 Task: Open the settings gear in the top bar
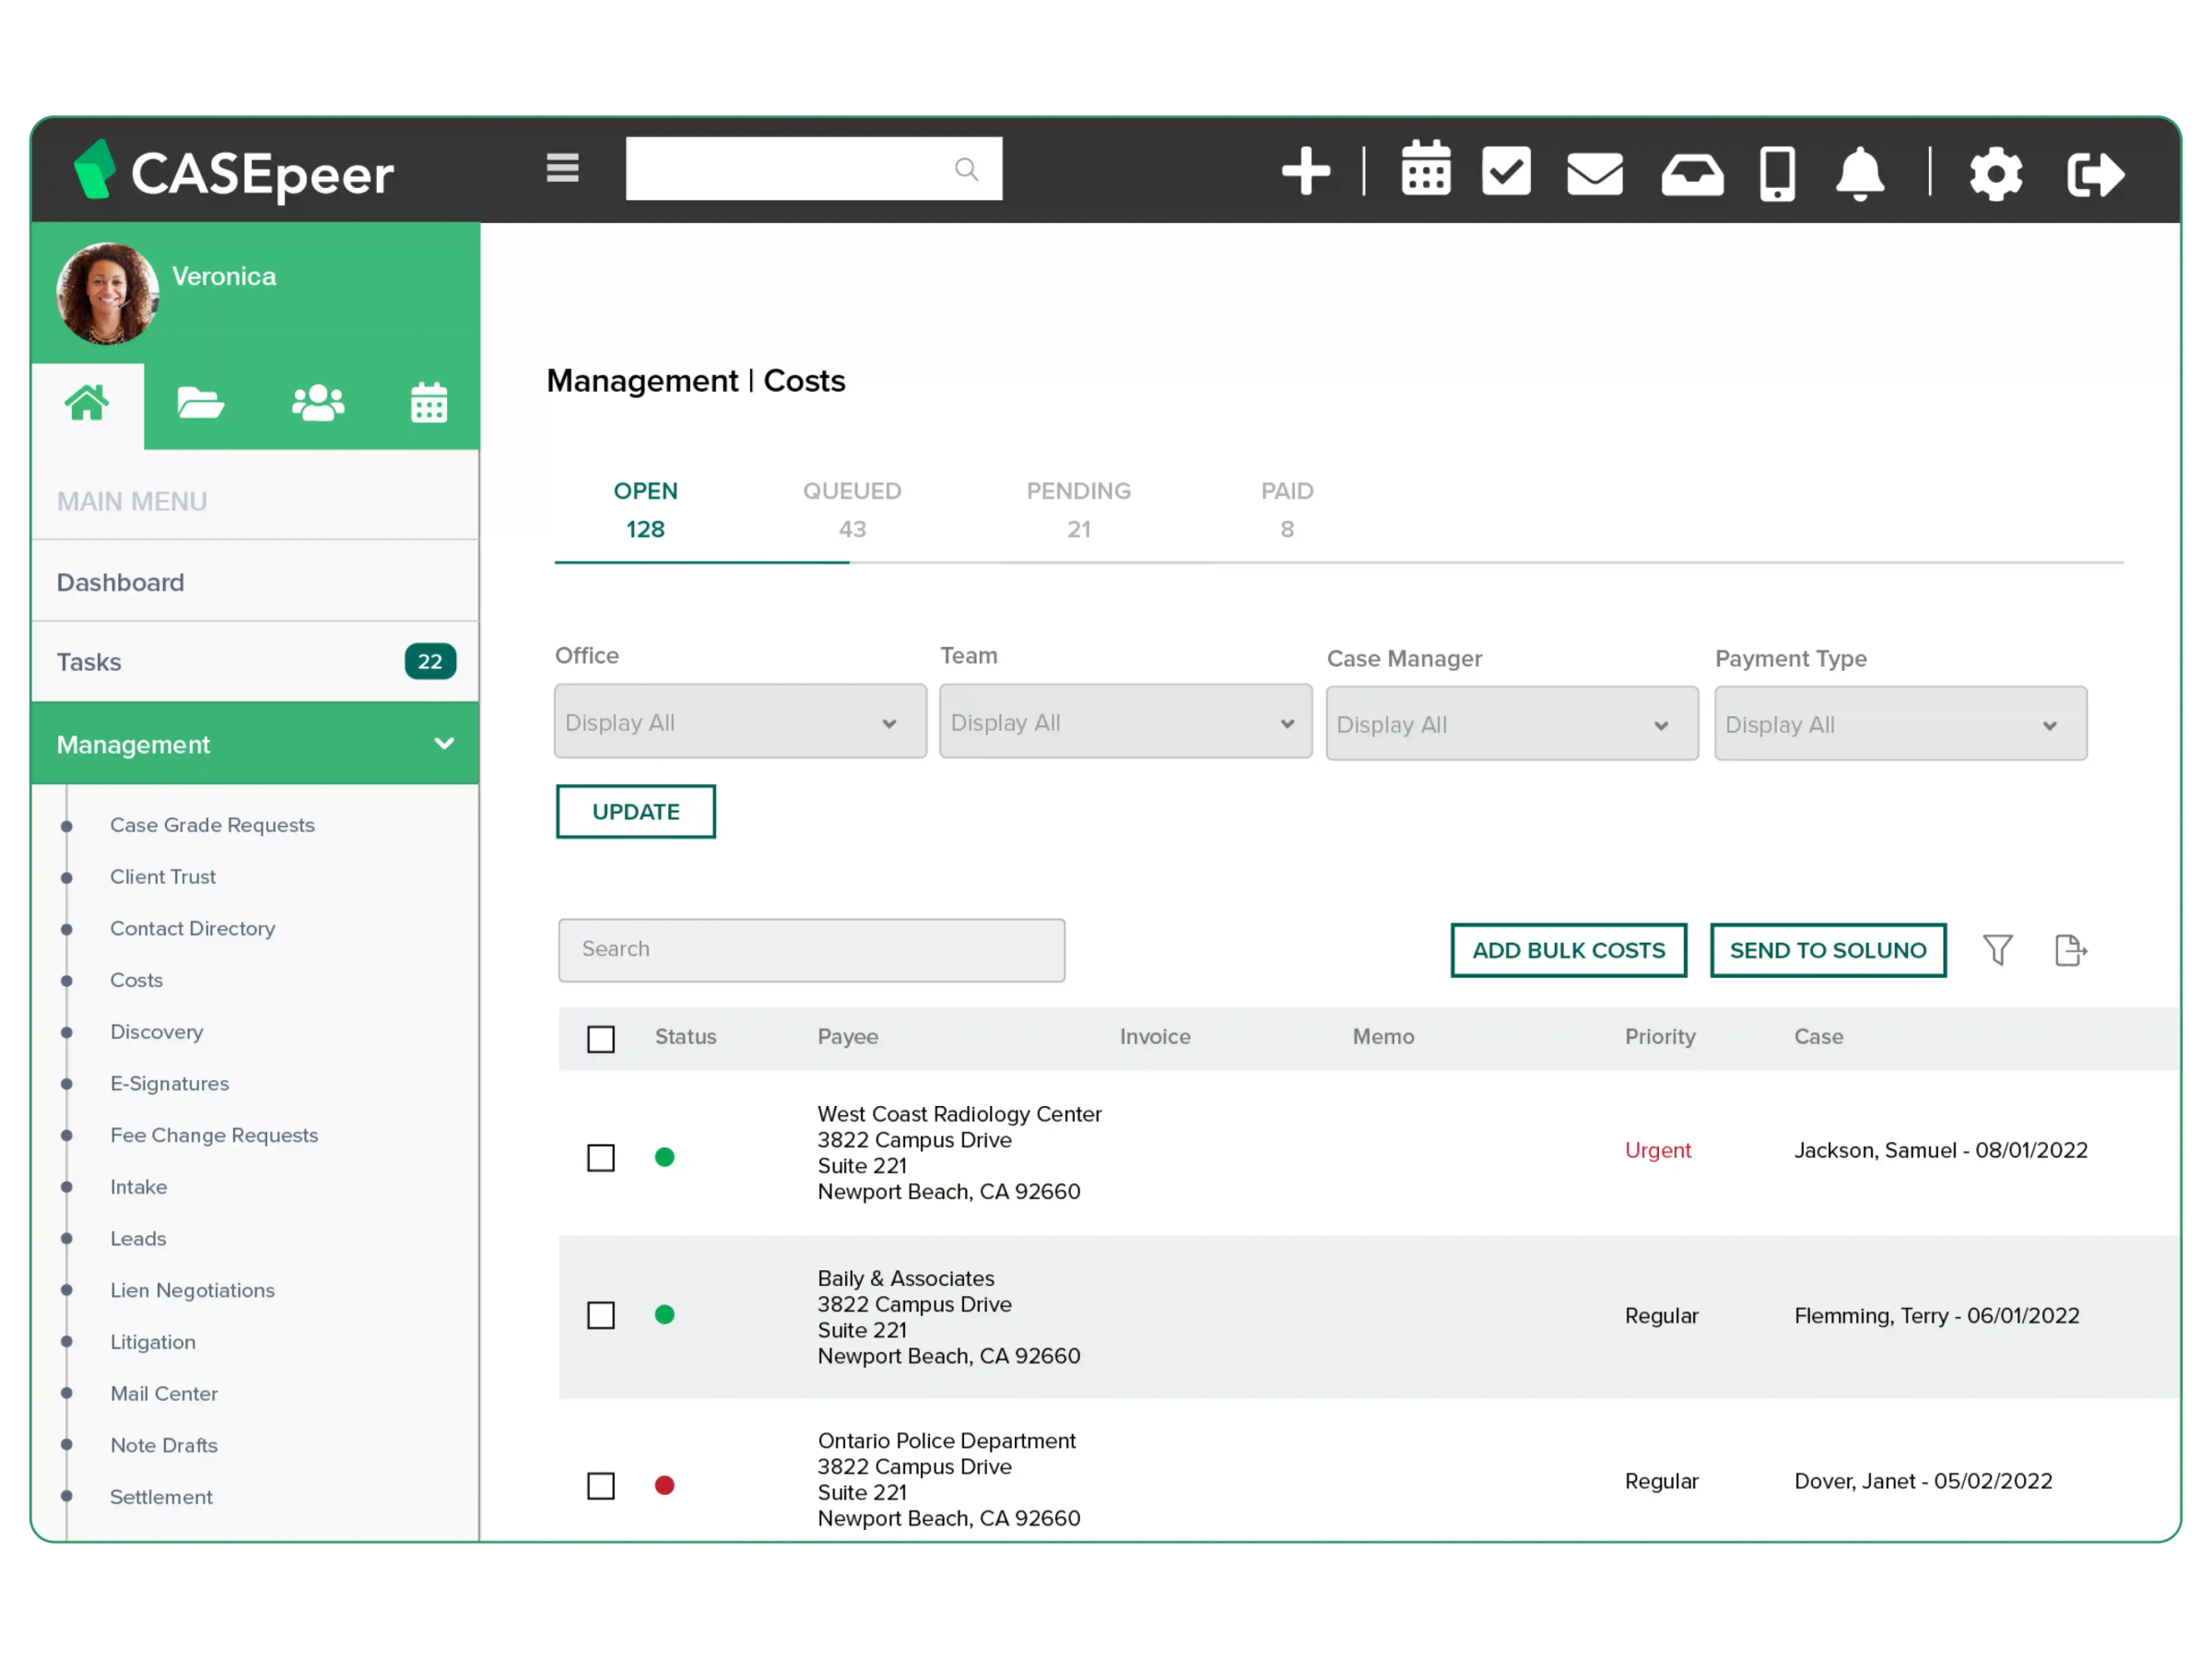(1995, 172)
